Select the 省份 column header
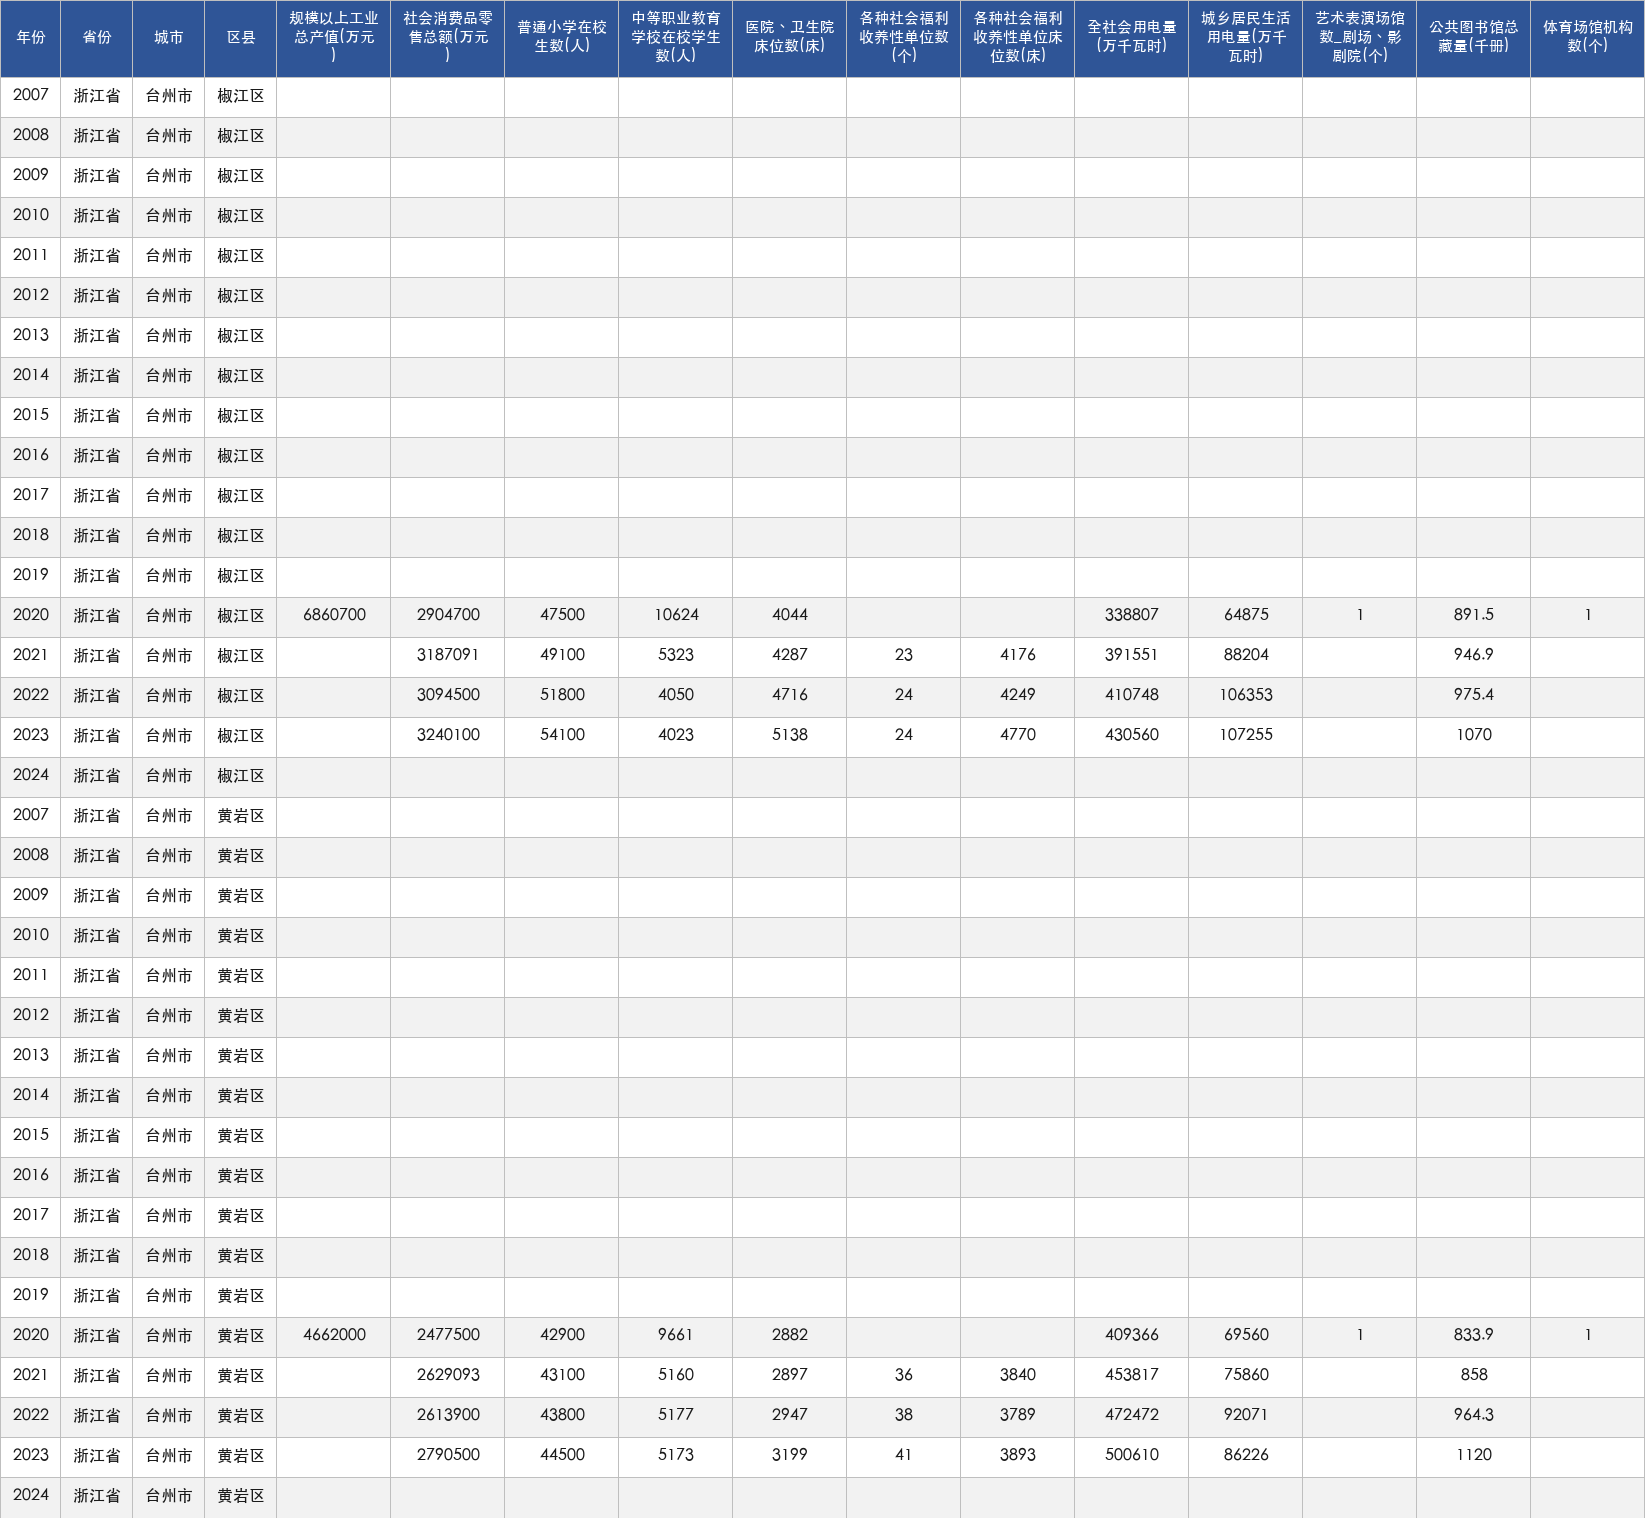The image size is (1645, 1518). [97, 38]
